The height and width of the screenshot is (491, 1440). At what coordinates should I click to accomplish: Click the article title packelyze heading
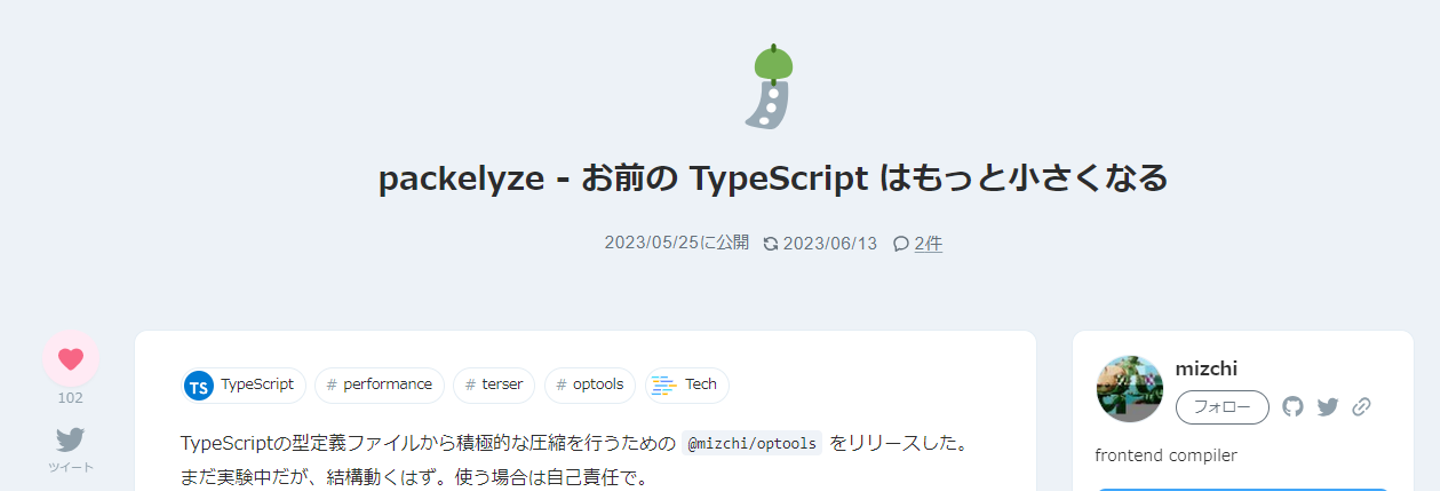(x=773, y=179)
